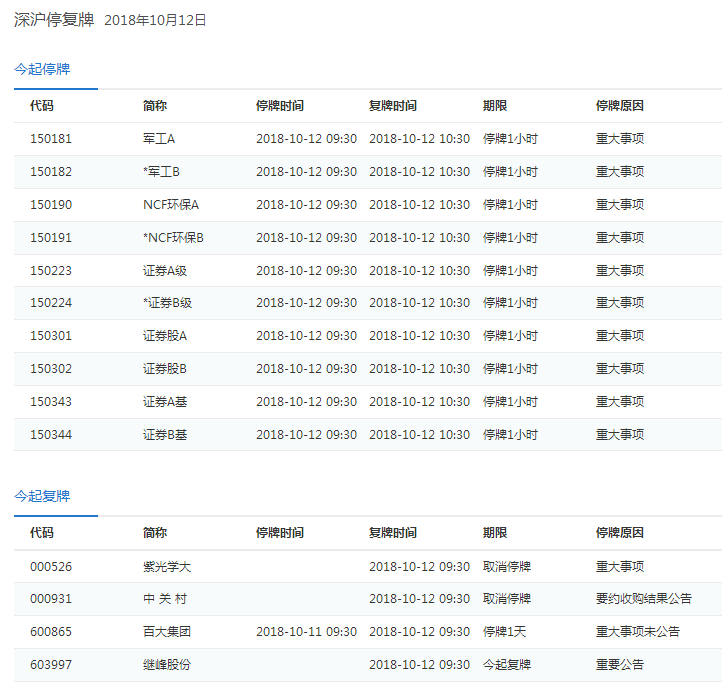Viewport: 727px width, 685px height.
Task: Open stock code 150181
Action: coord(51,139)
